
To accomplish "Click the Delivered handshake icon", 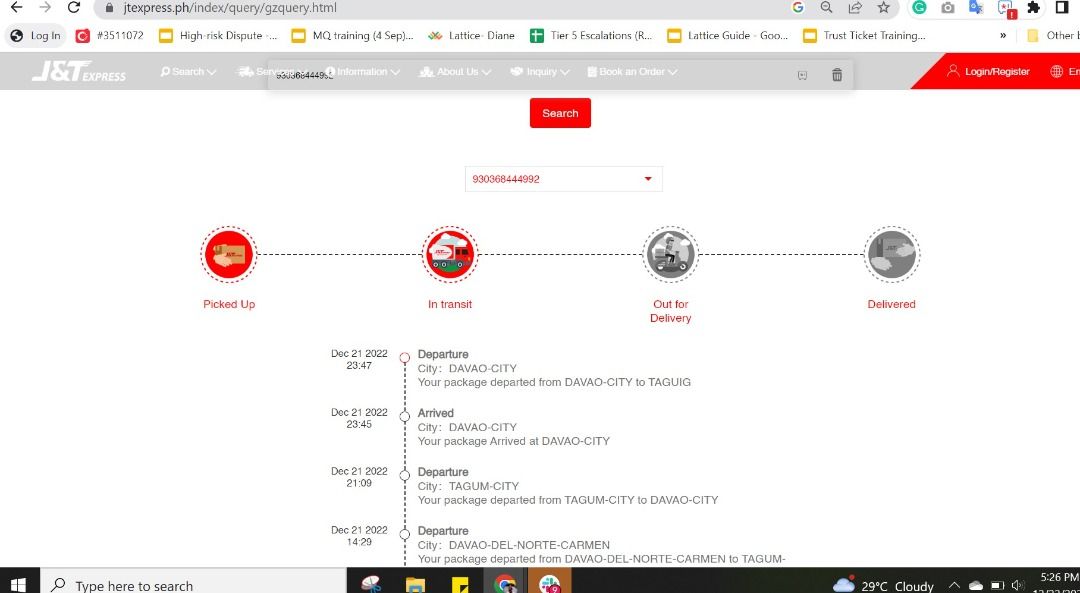I will (x=891, y=254).
